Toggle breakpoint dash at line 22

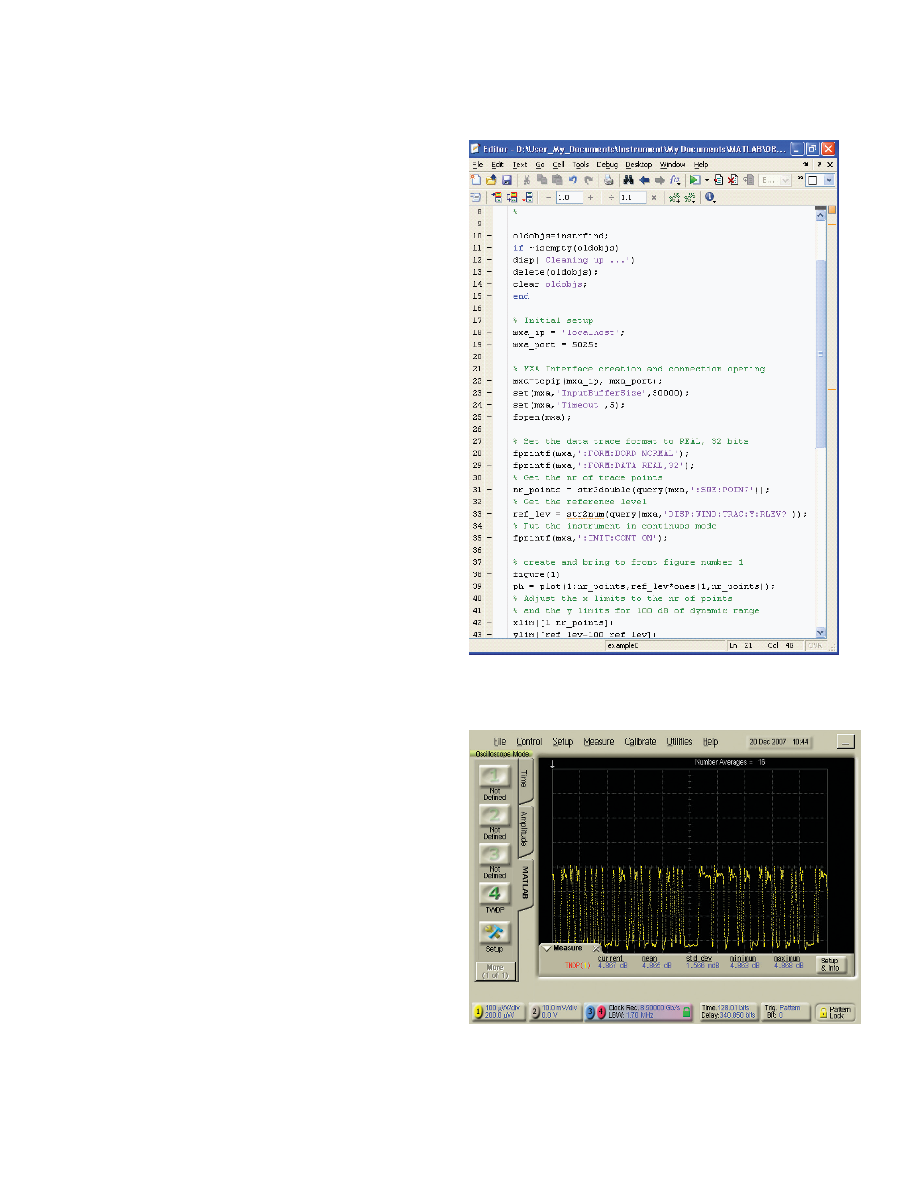pos(489,381)
